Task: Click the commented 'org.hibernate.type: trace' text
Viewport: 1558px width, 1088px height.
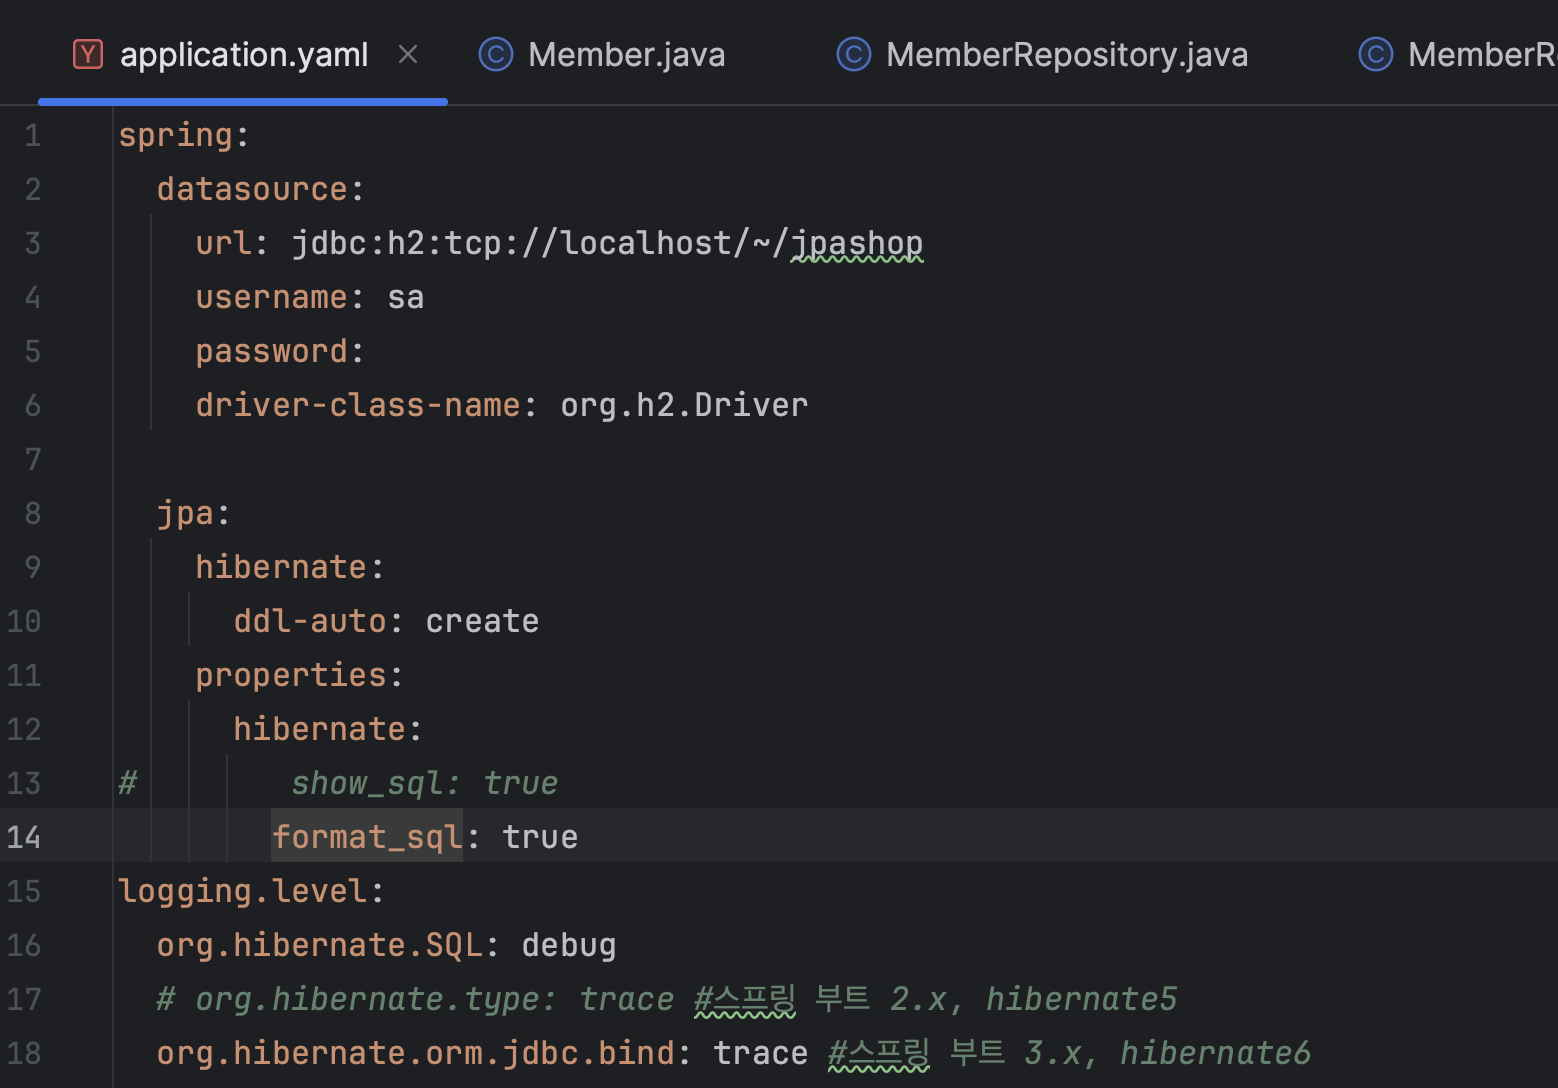Action: (x=435, y=999)
